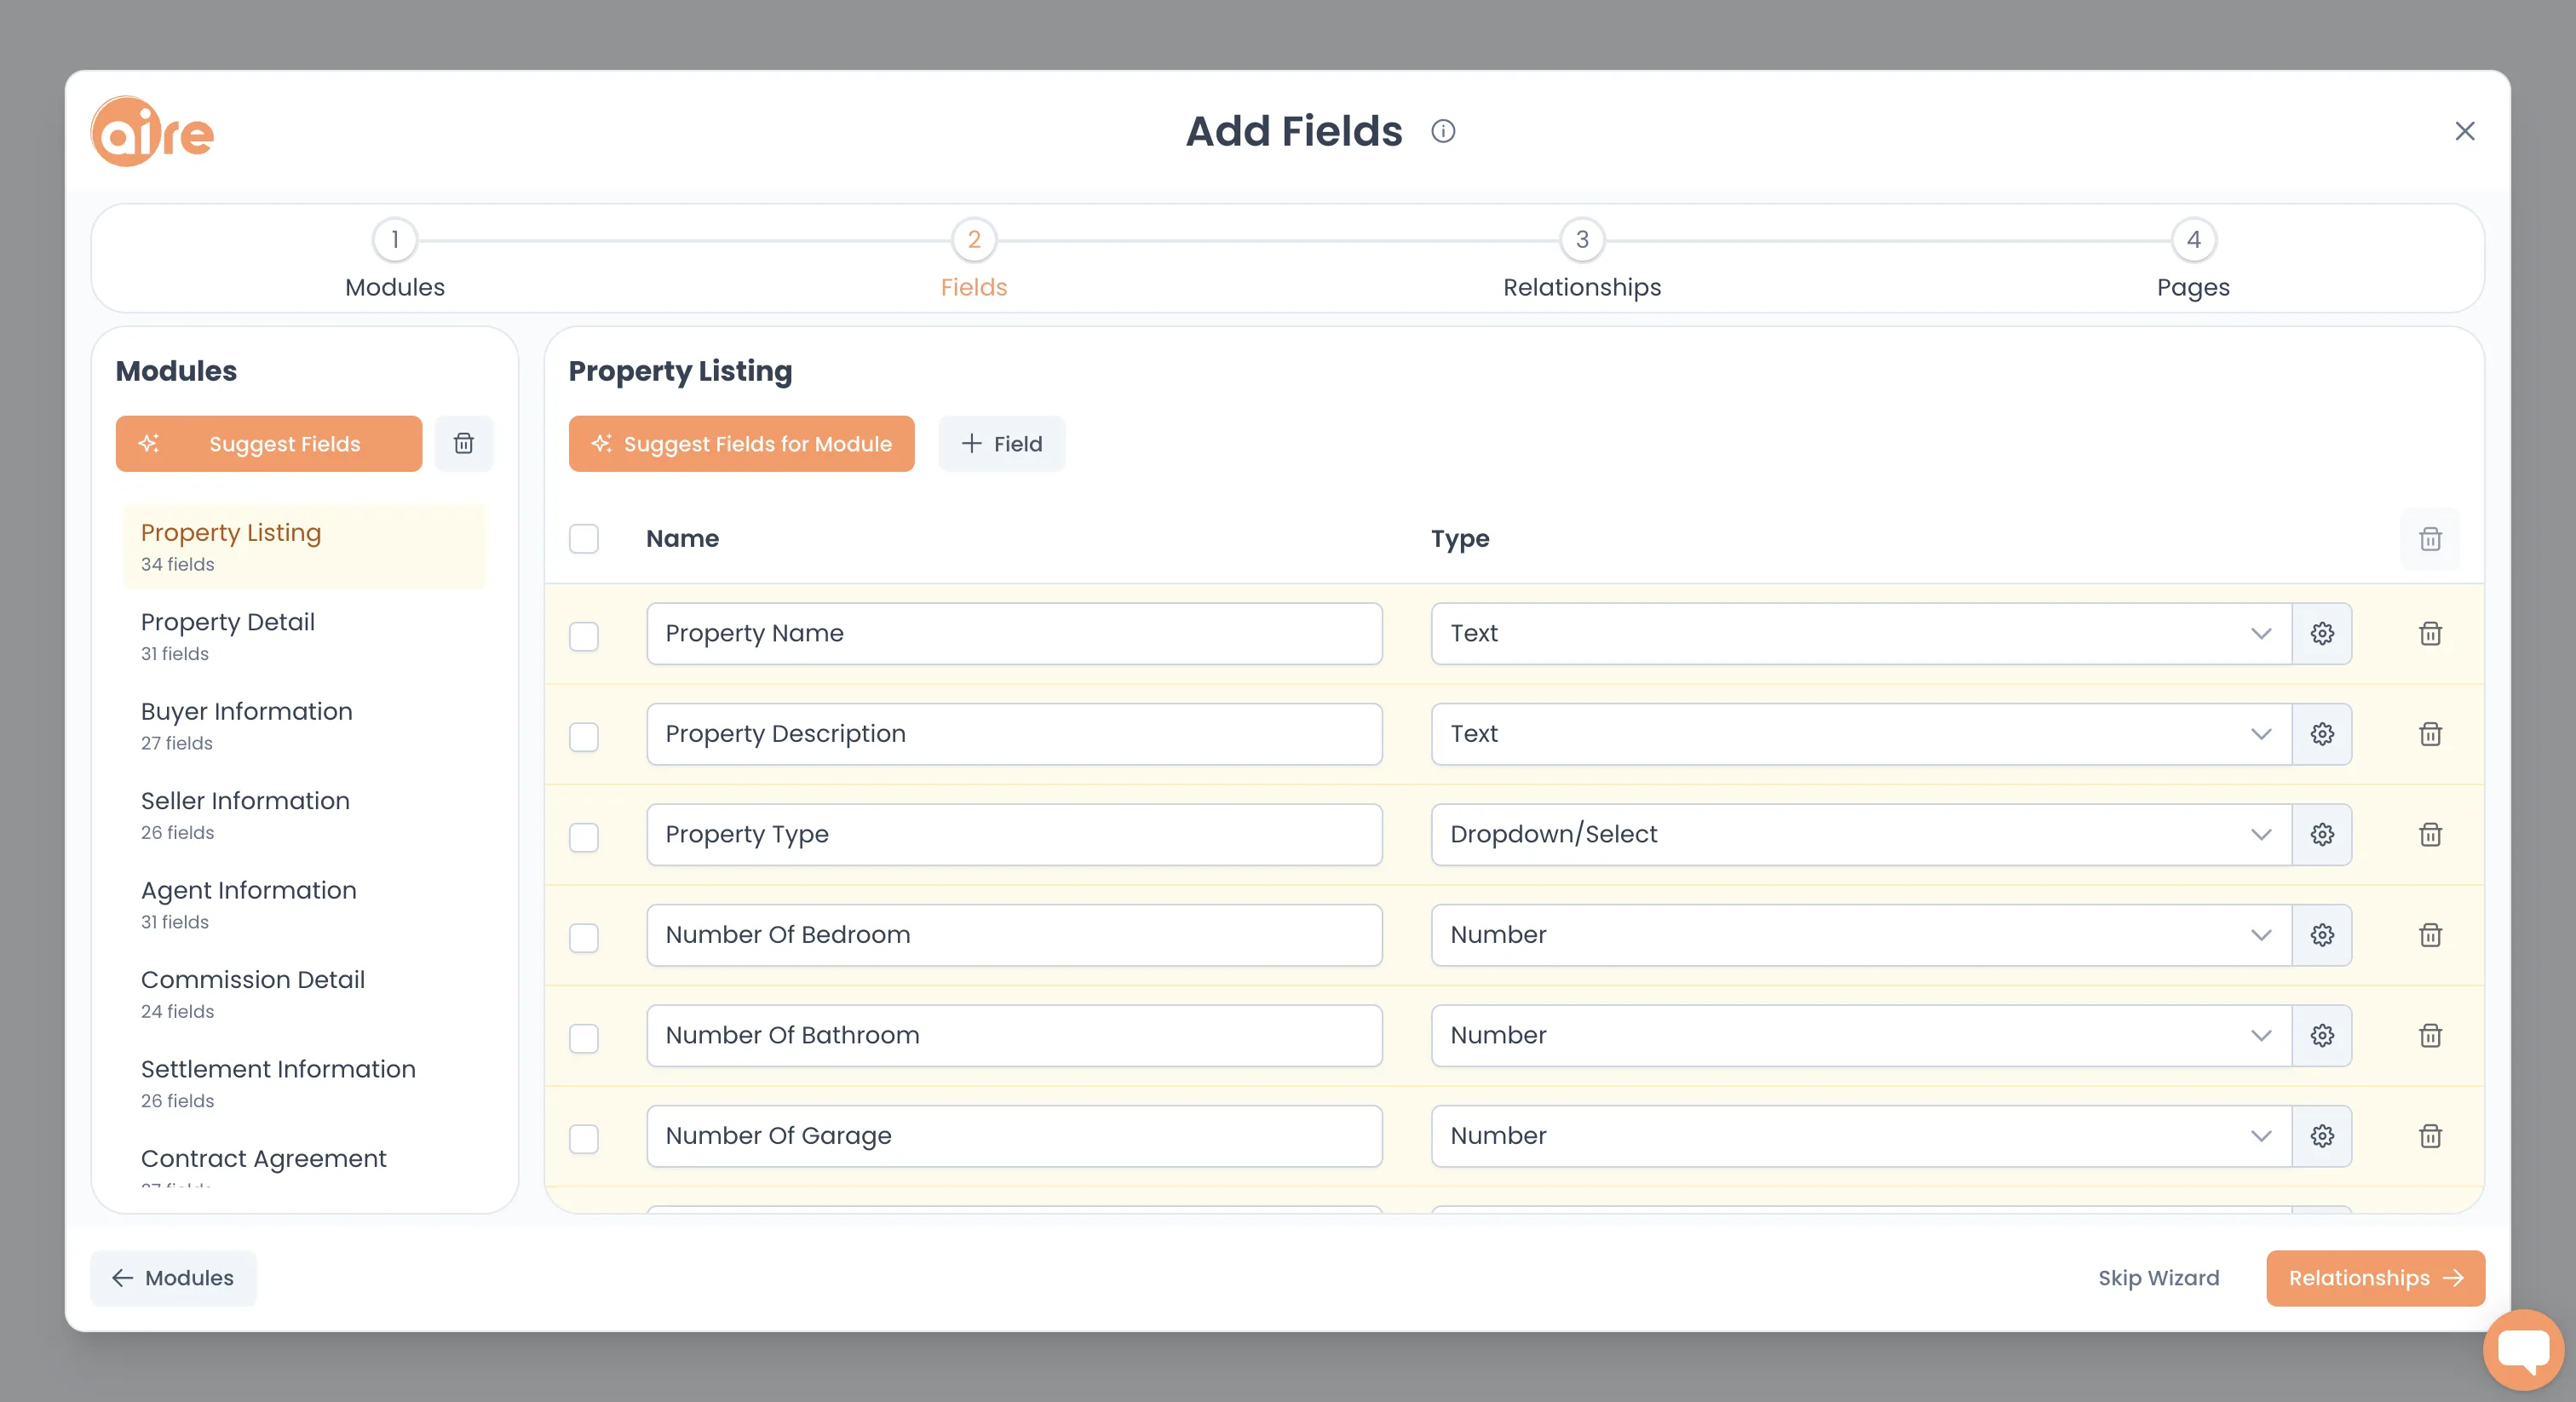The width and height of the screenshot is (2576, 1402).
Task: Edit the Property Type name field
Action: [1014, 834]
